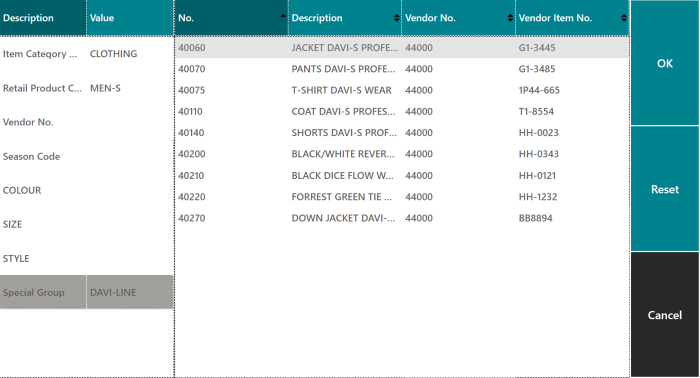Sort items by the No. column arrow
700x378 pixels.
pyautogui.click(x=283, y=16)
